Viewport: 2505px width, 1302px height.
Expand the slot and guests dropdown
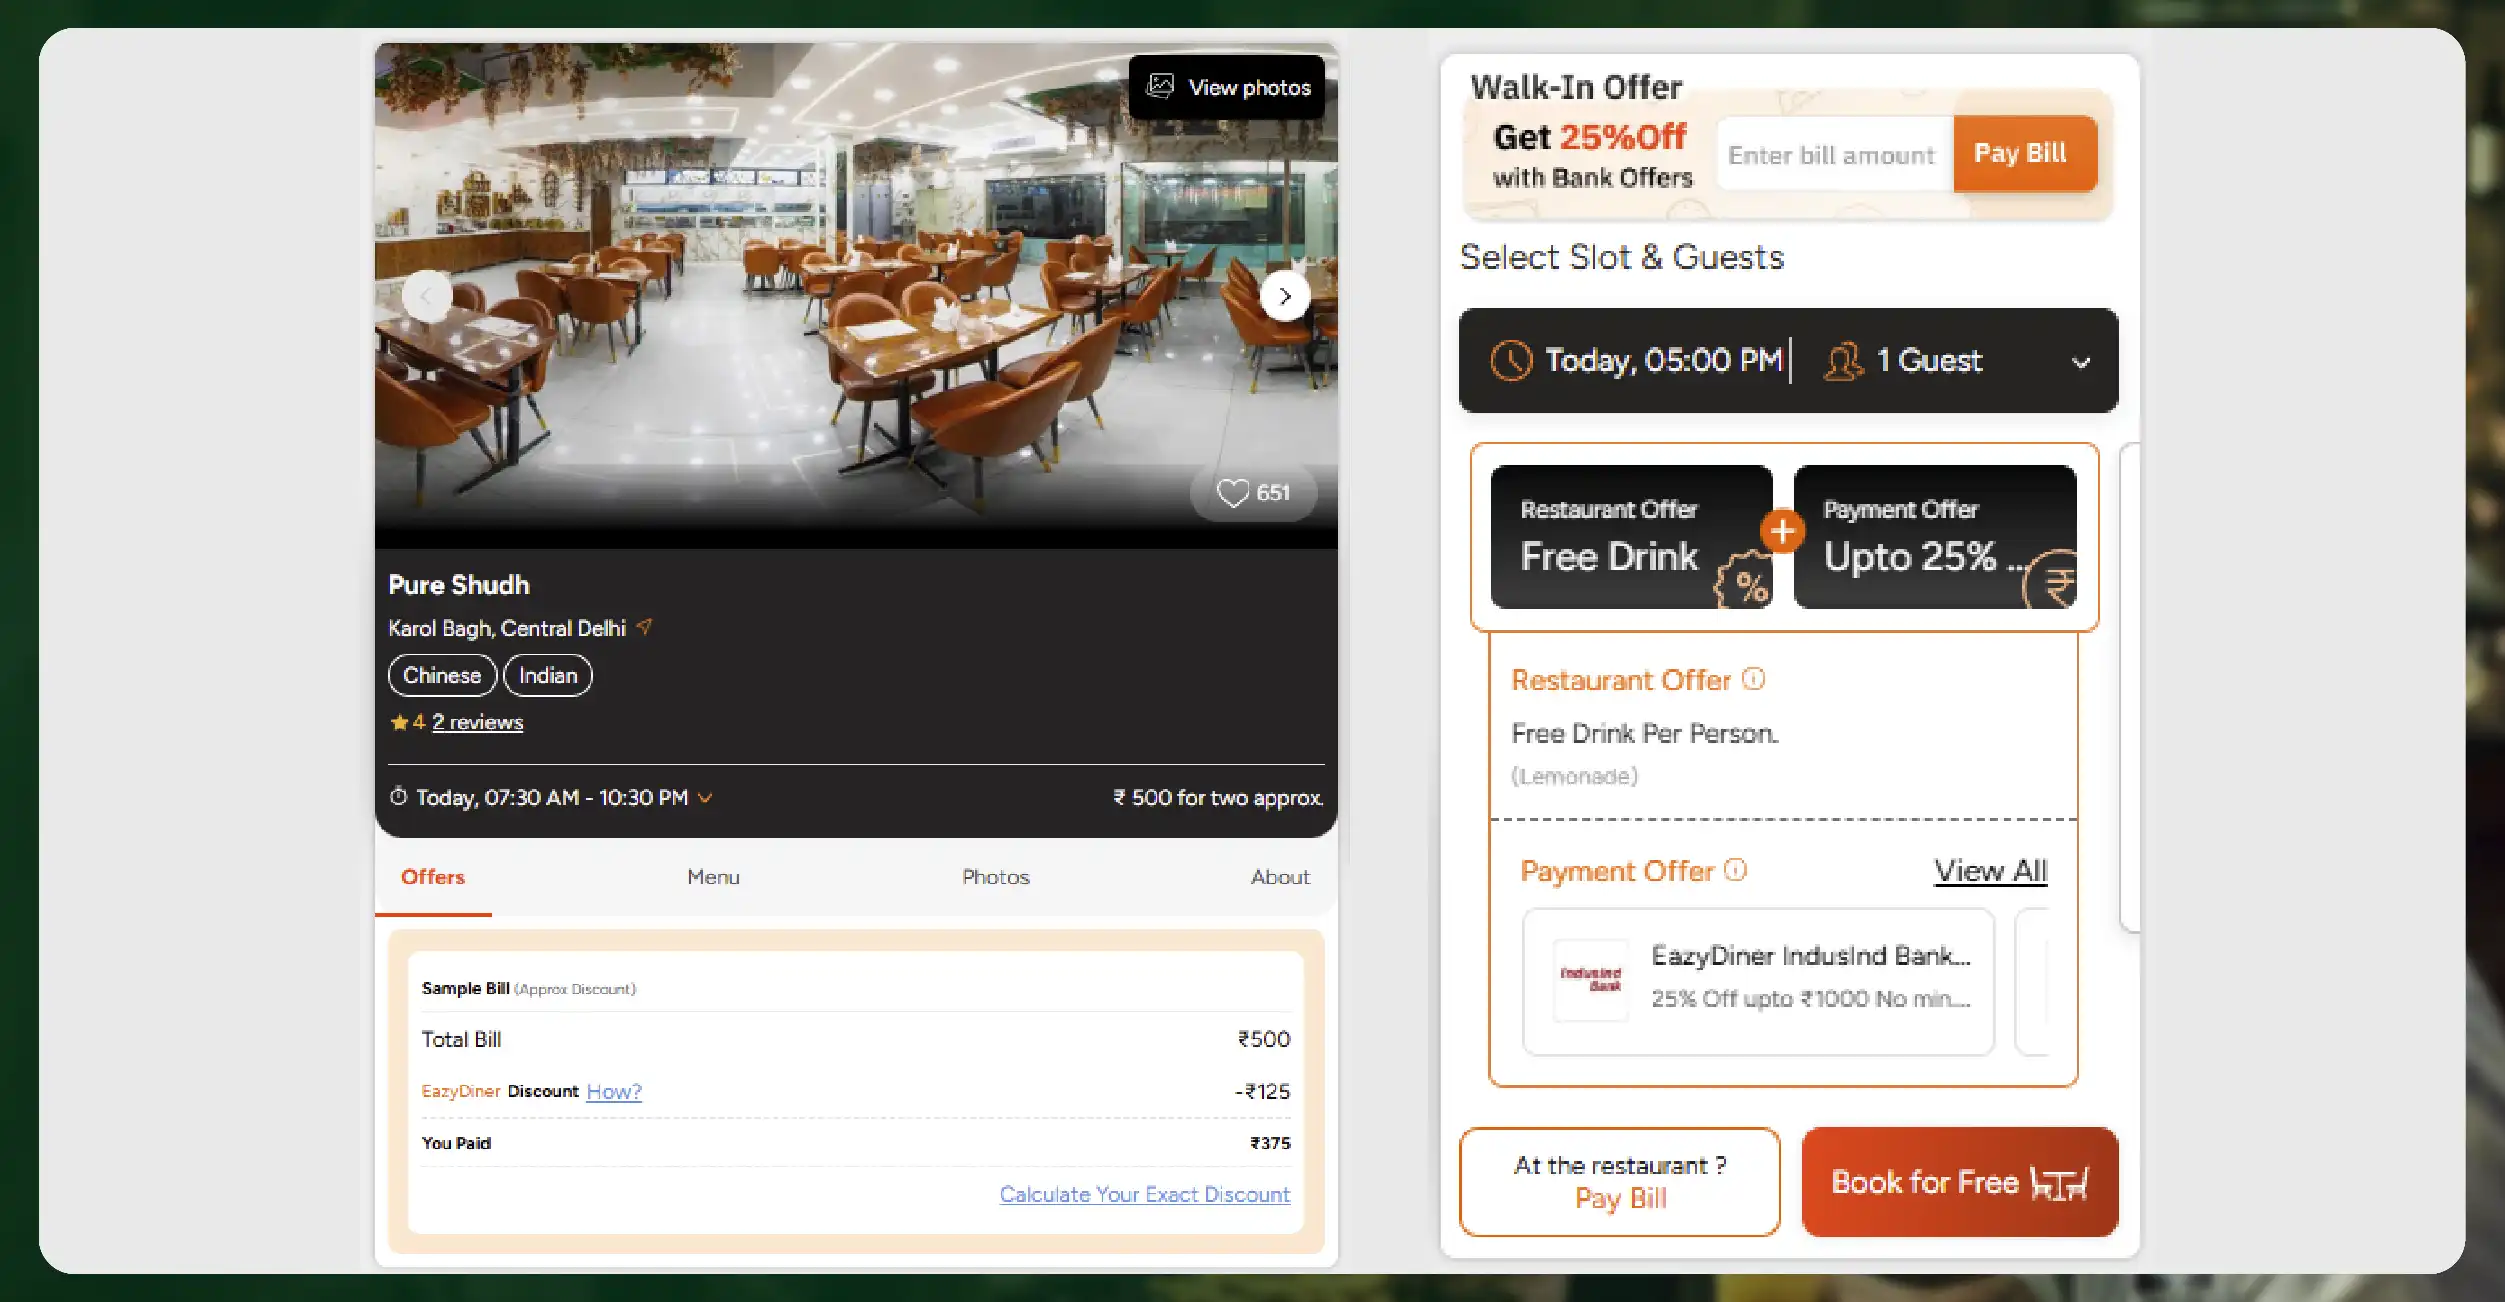point(2083,361)
